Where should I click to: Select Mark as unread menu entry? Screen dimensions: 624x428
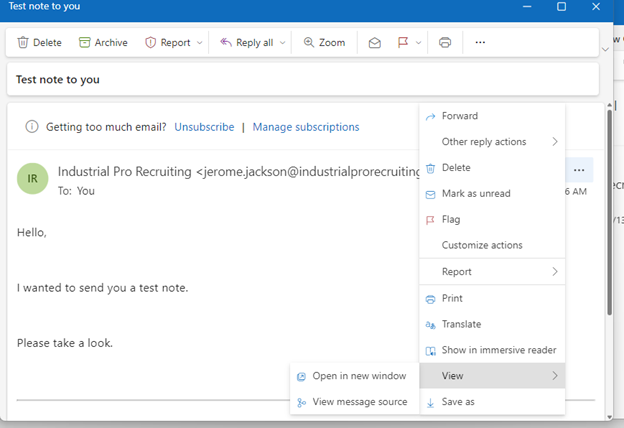point(492,193)
